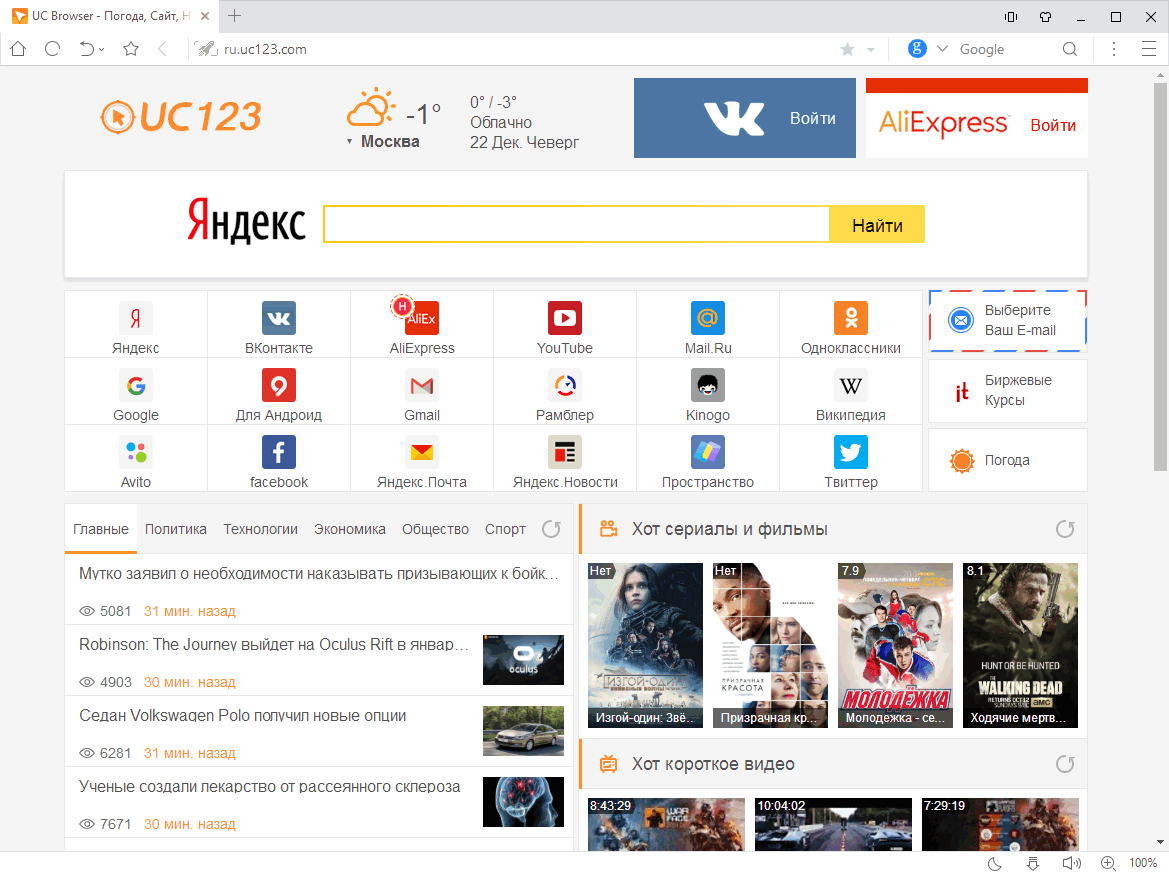Image resolution: width=1169 pixels, height=875 pixels.
Task: Open the Ходячие мертвецы Walking Dead poster
Action: 1020,645
